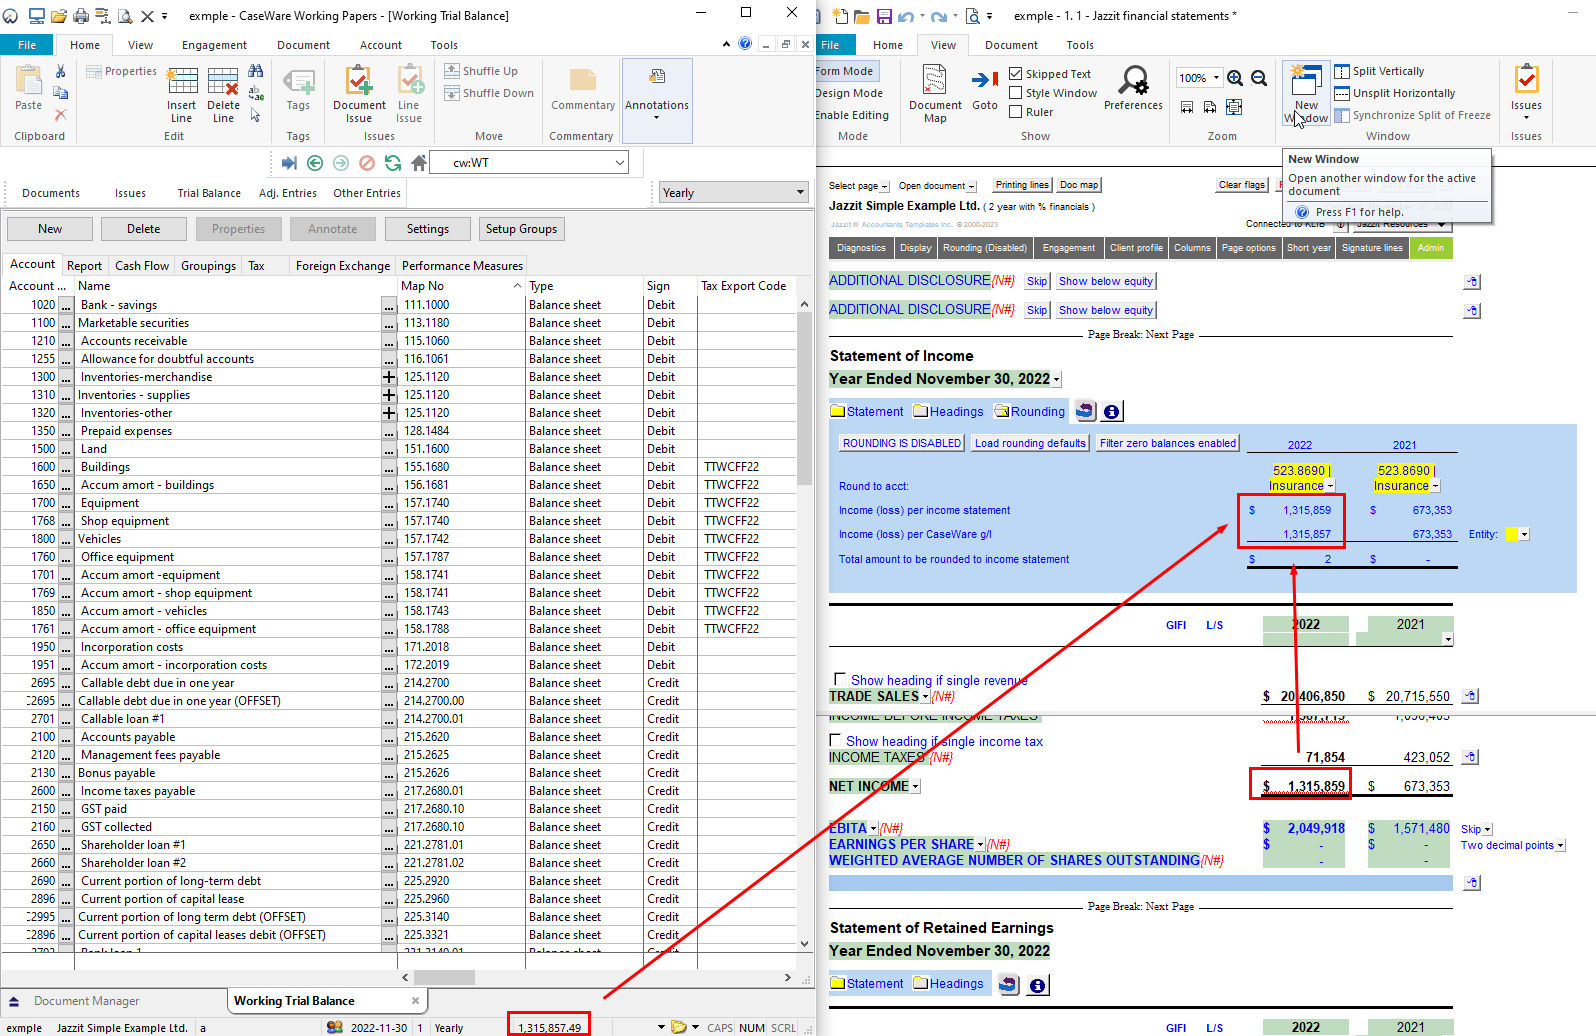The height and width of the screenshot is (1036, 1596).
Task: Open the 100% zoom level dropdown
Action: point(1216,78)
